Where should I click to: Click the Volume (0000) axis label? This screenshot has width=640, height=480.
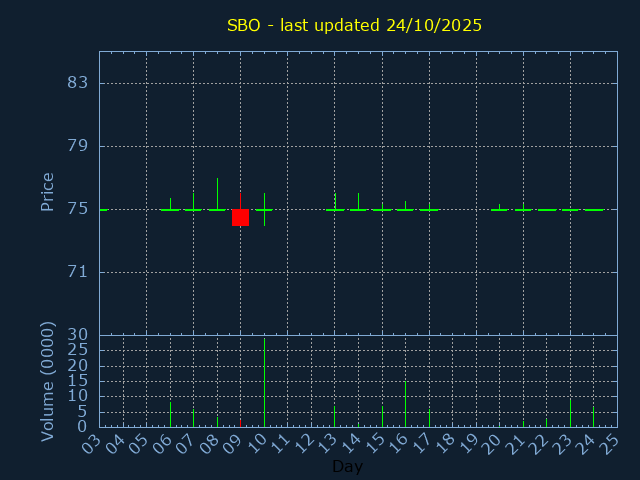47,381
